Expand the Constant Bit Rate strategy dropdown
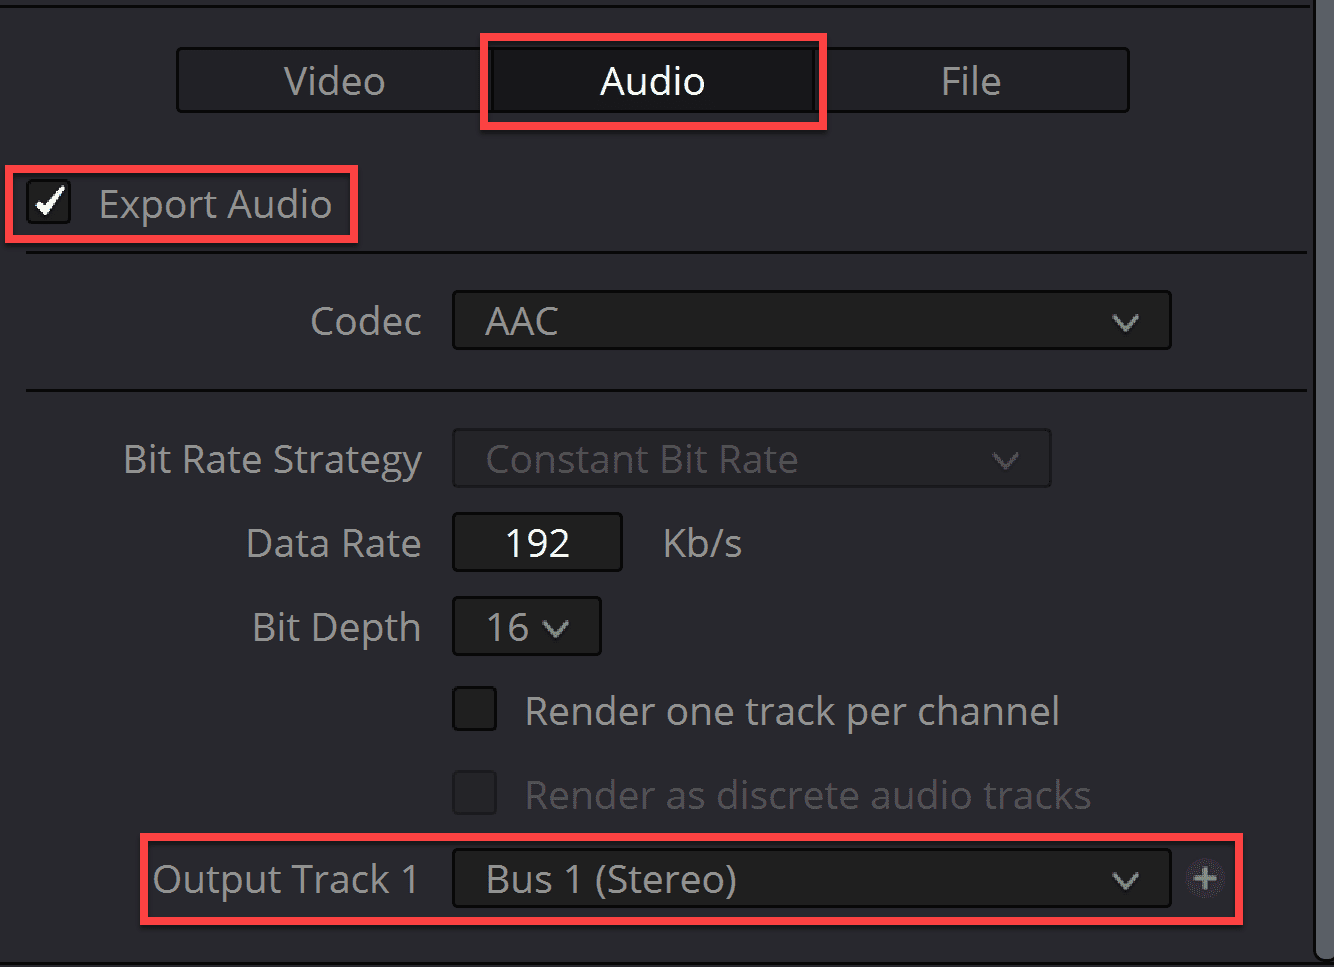The image size is (1334, 967). pyautogui.click(x=751, y=459)
